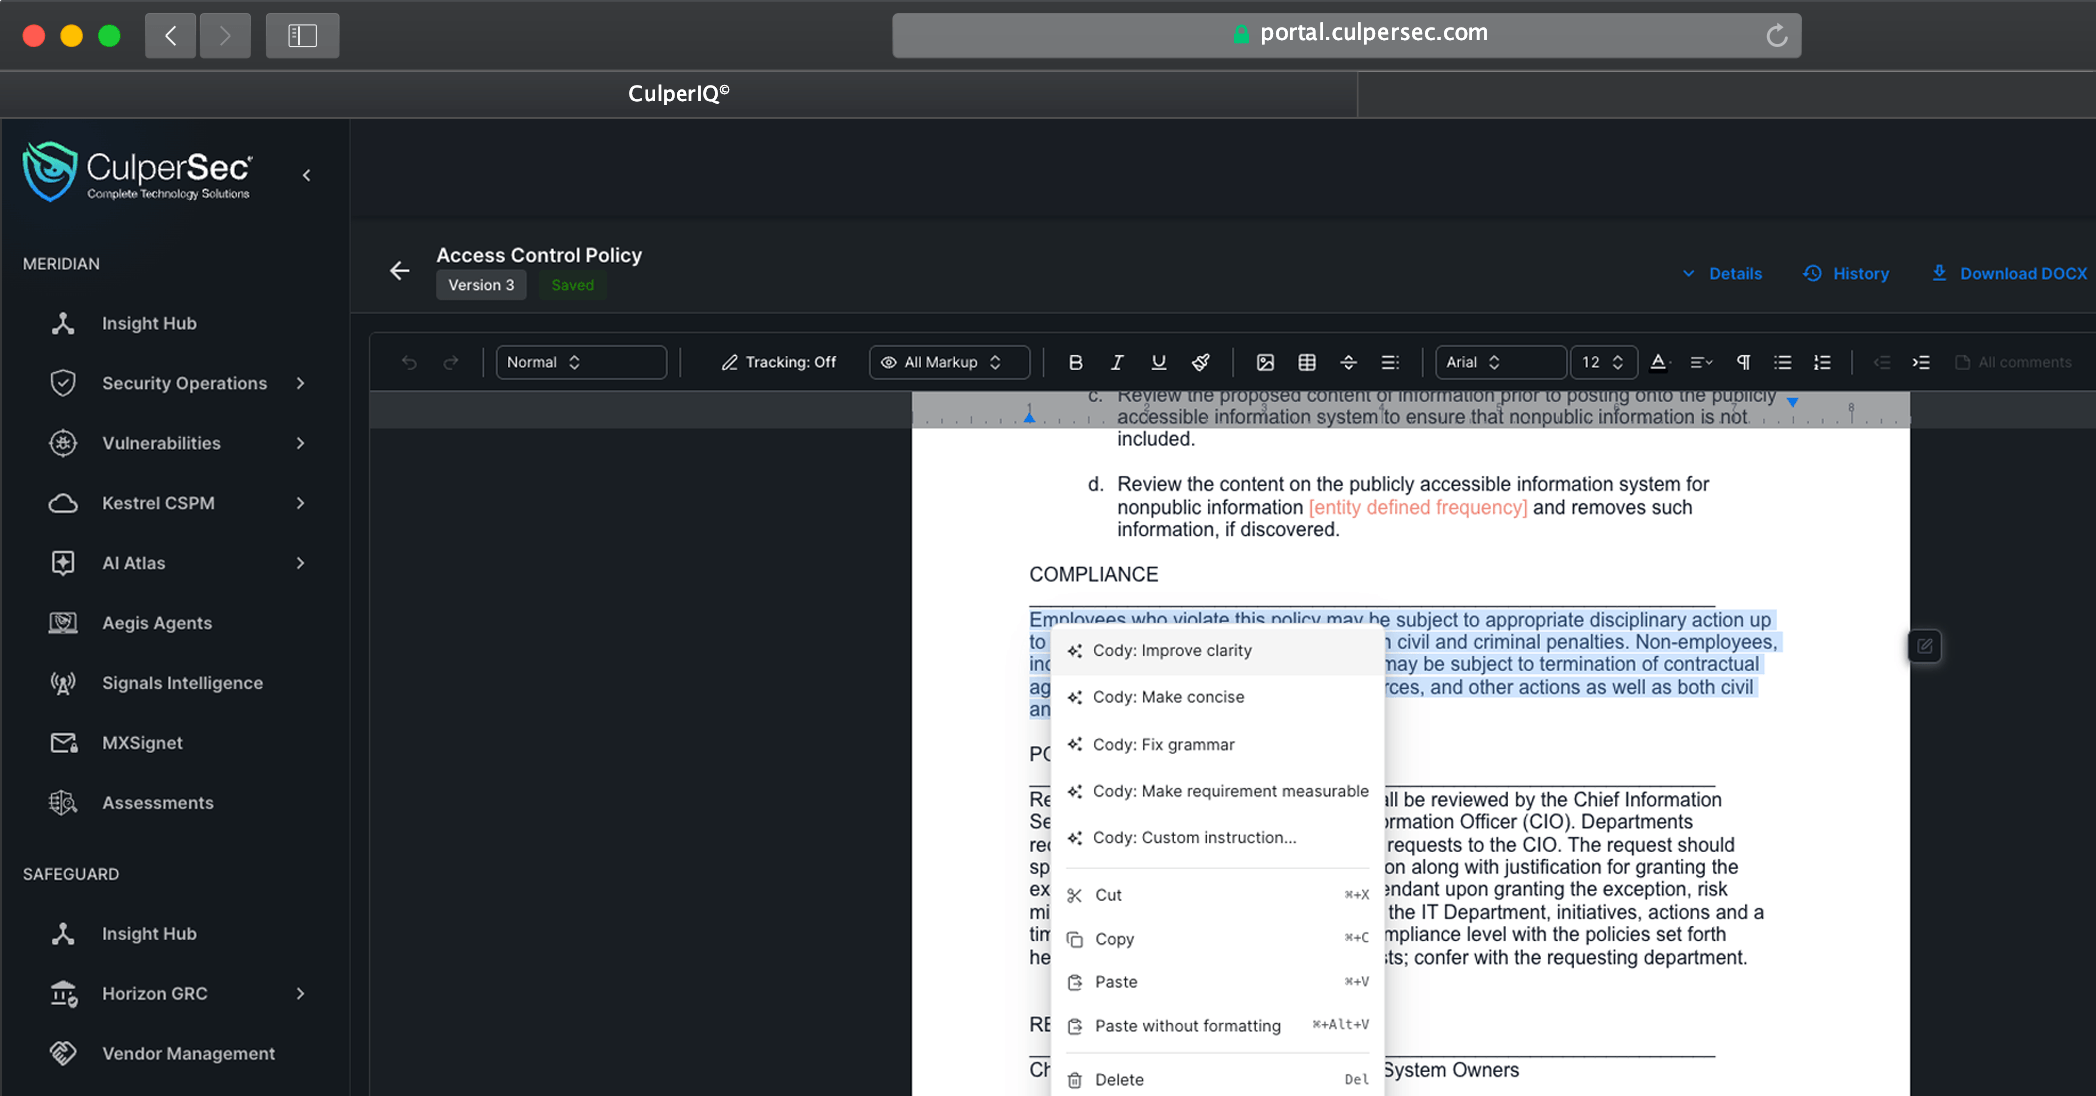Open SAFEGUARD Insight Hub
The height and width of the screenshot is (1096, 2096).
pos(149,933)
